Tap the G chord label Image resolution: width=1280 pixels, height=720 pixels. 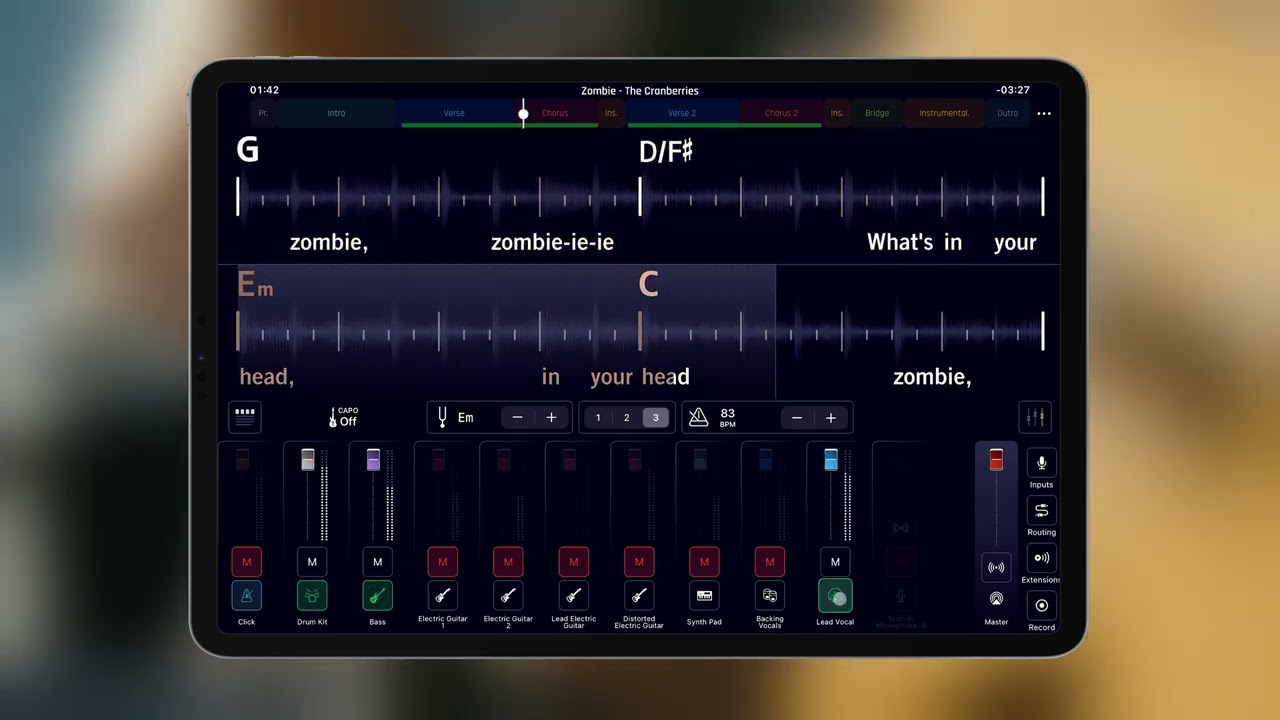click(x=247, y=150)
